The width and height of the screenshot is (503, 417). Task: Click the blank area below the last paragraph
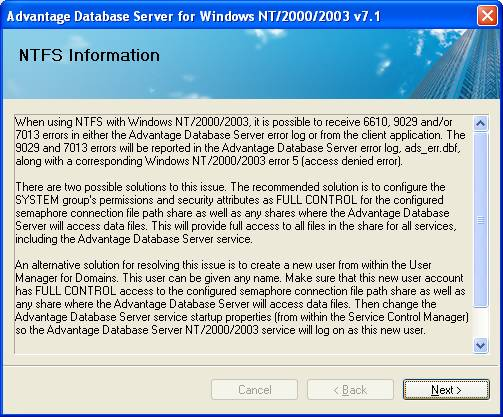point(243,345)
